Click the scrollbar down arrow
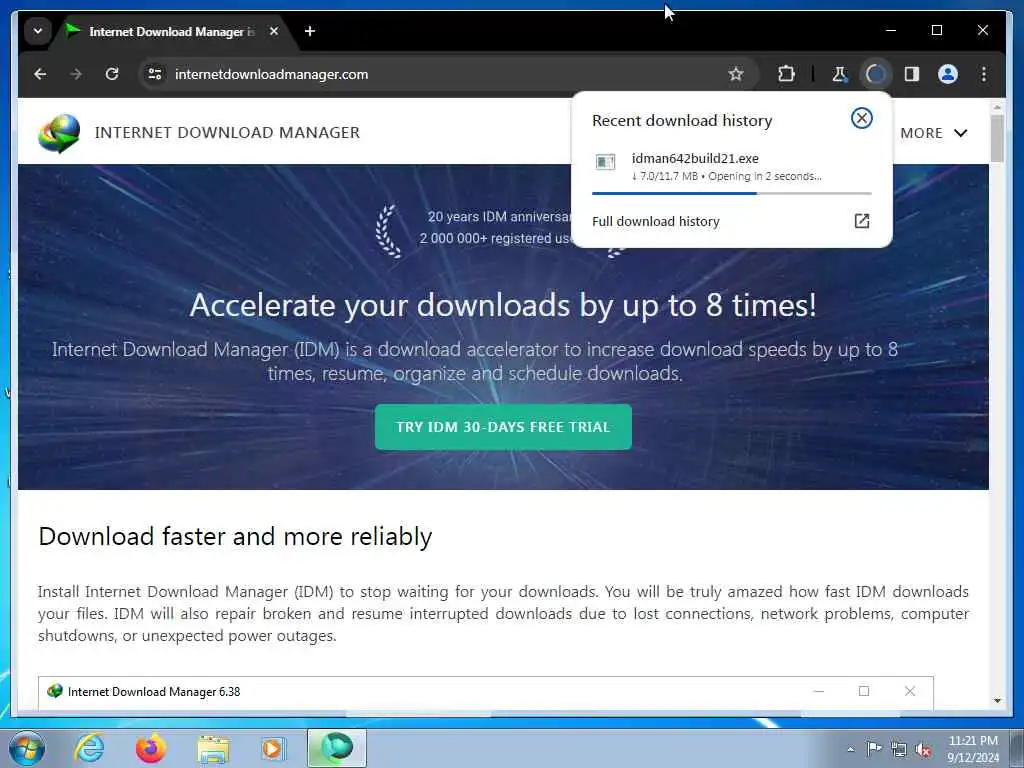1024x768 pixels. pos(997,701)
